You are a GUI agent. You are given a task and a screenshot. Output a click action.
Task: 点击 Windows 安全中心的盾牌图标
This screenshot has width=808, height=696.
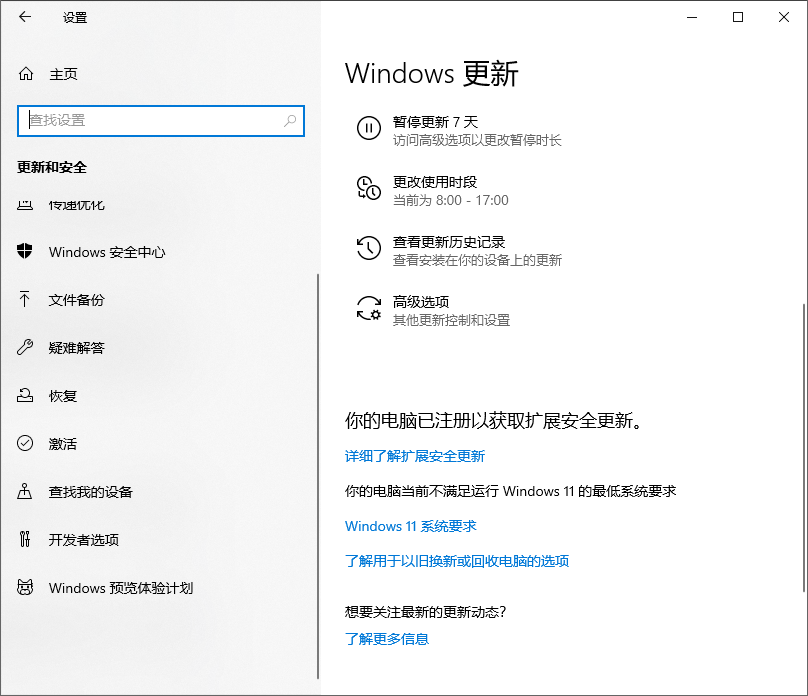pos(26,251)
